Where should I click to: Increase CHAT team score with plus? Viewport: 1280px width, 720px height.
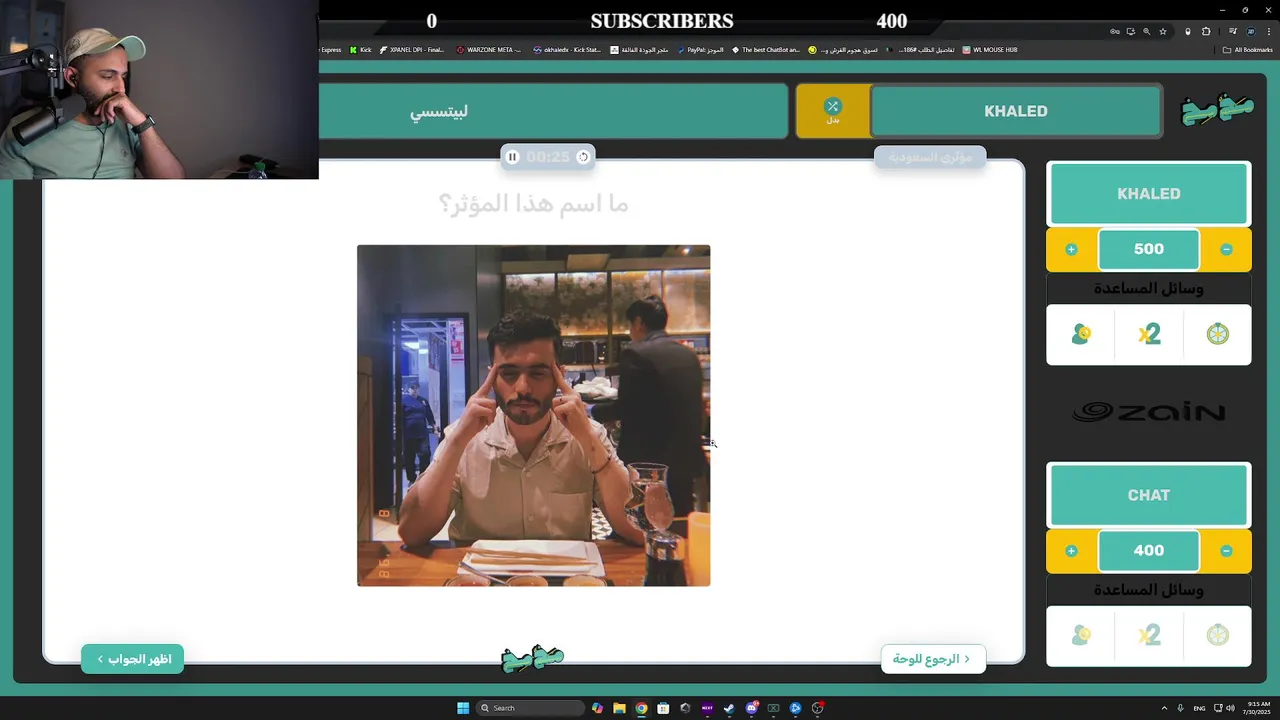[x=1071, y=551]
